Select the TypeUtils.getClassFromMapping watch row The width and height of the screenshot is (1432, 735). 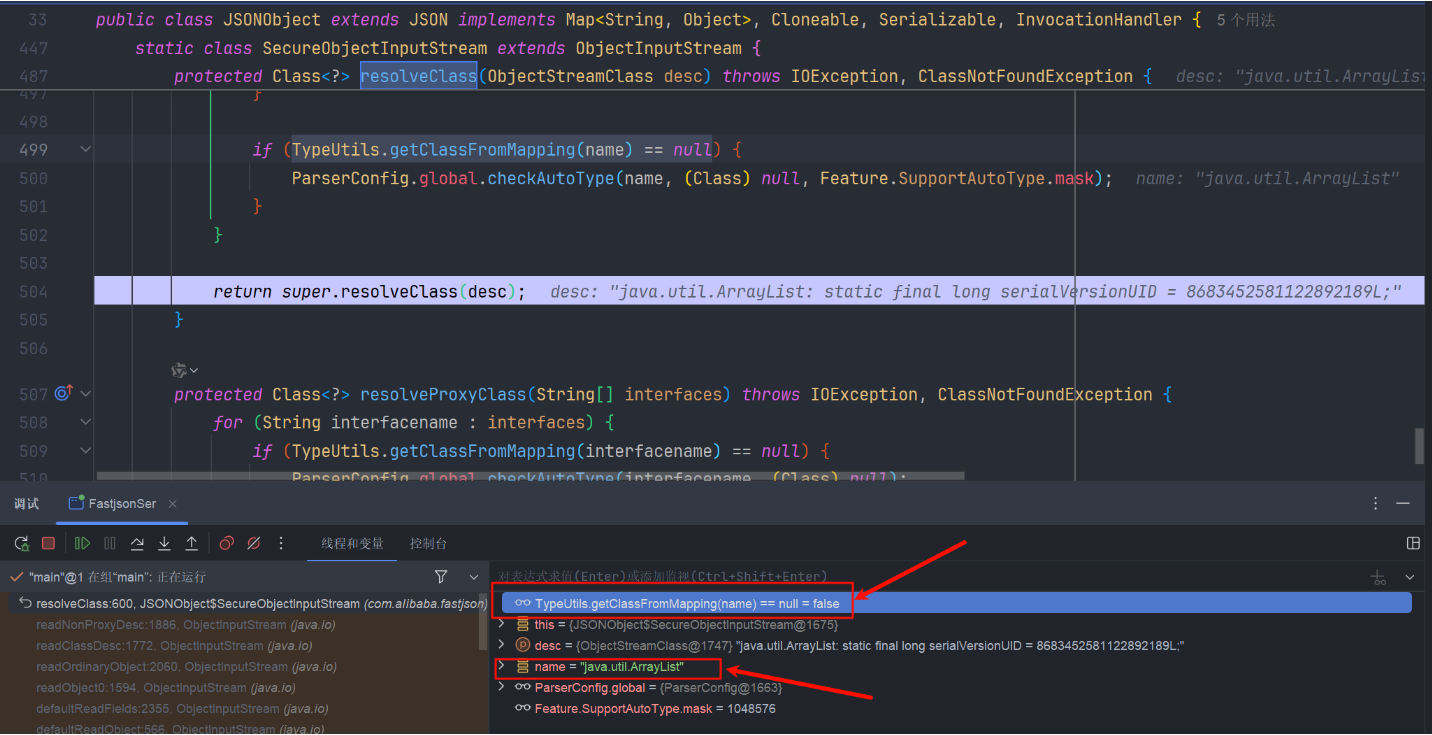(x=956, y=603)
